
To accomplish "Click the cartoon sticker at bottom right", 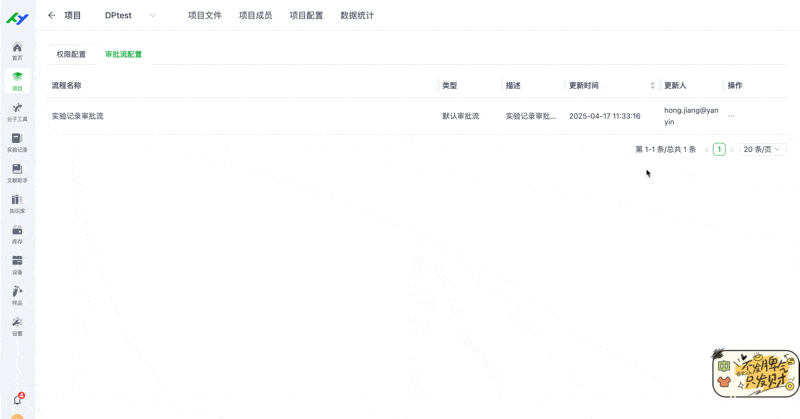I will (x=756, y=374).
